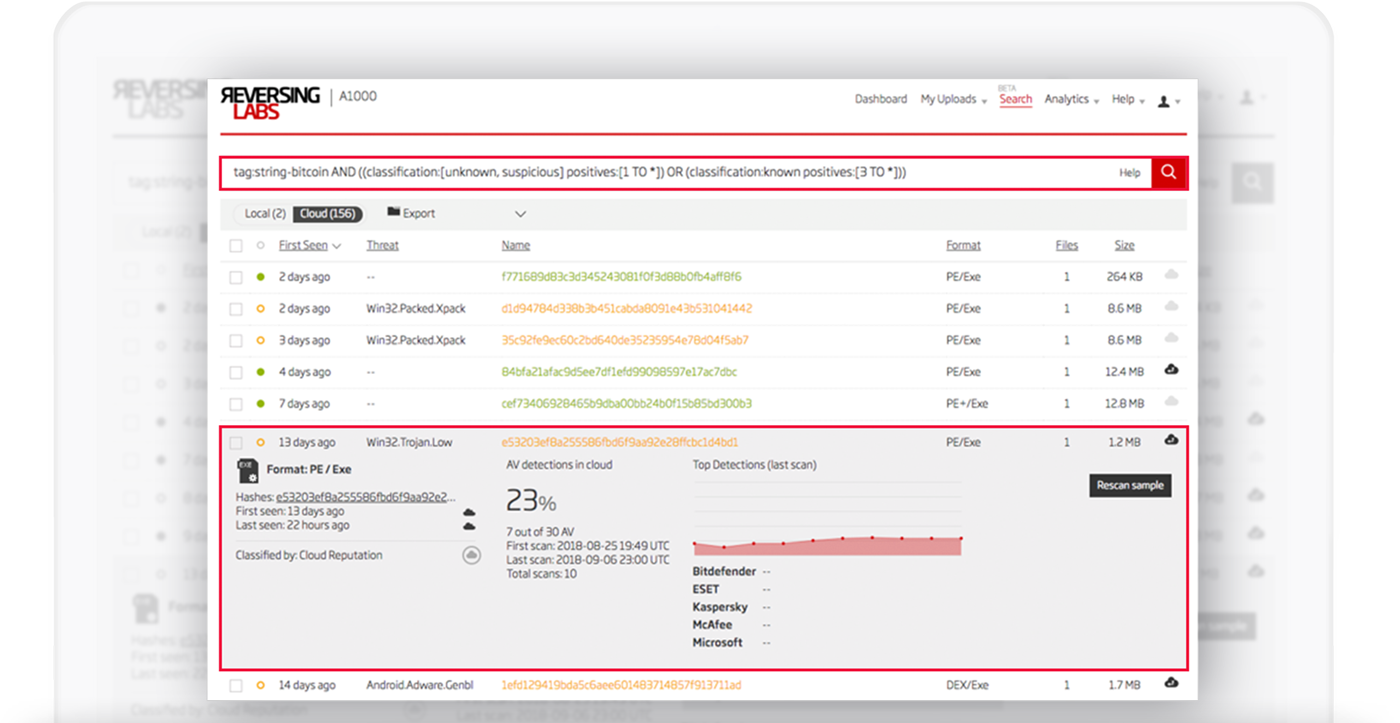Image resolution: width=1400 pixels, height=723 pixels.
Task: Click the ReversingLabs logo
Action: click(270, 103)
